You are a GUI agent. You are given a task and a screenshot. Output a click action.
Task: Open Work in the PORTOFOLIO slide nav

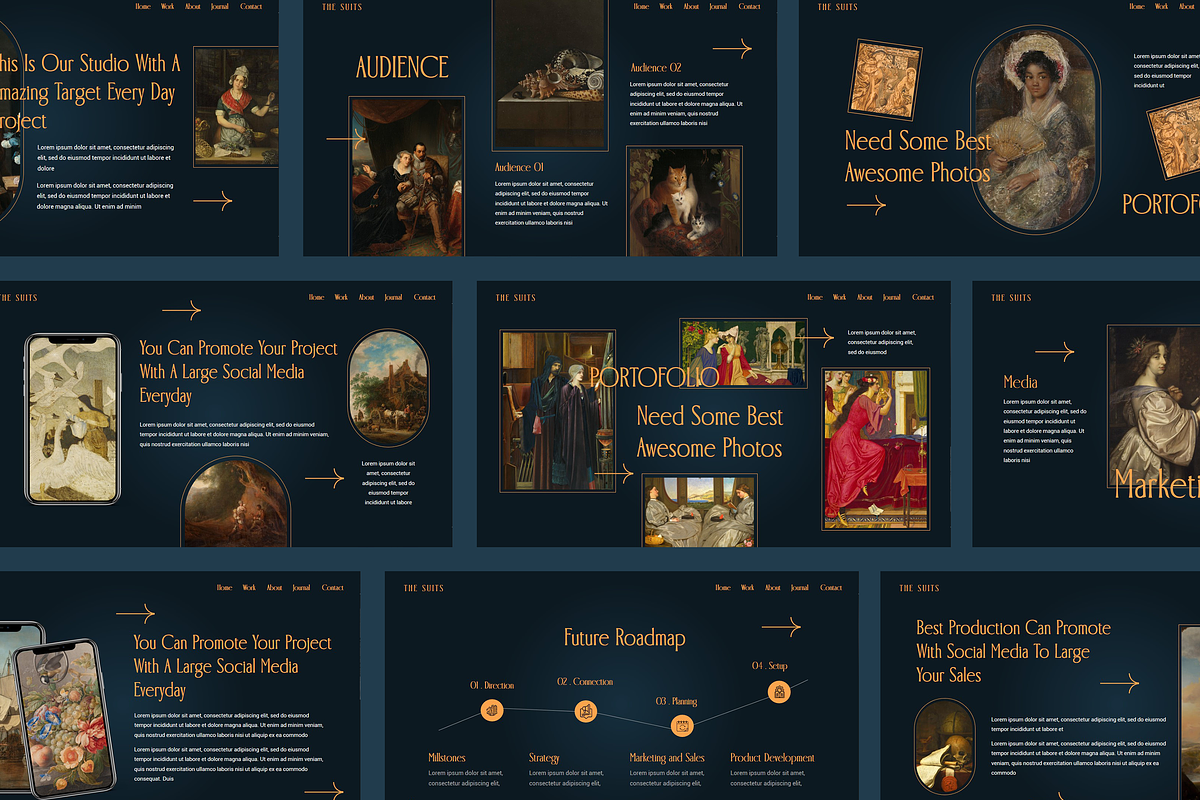839,297
